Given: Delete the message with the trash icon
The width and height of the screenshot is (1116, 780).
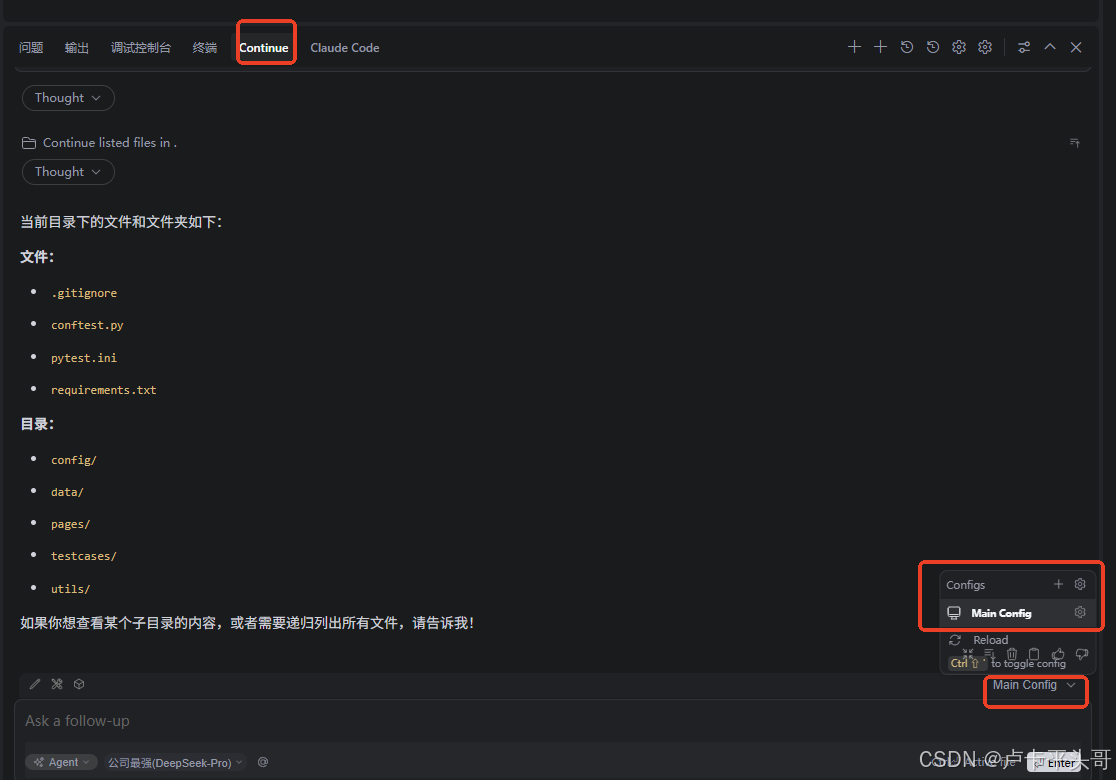Looking at the screenshot, I should tap(1012, 653).
